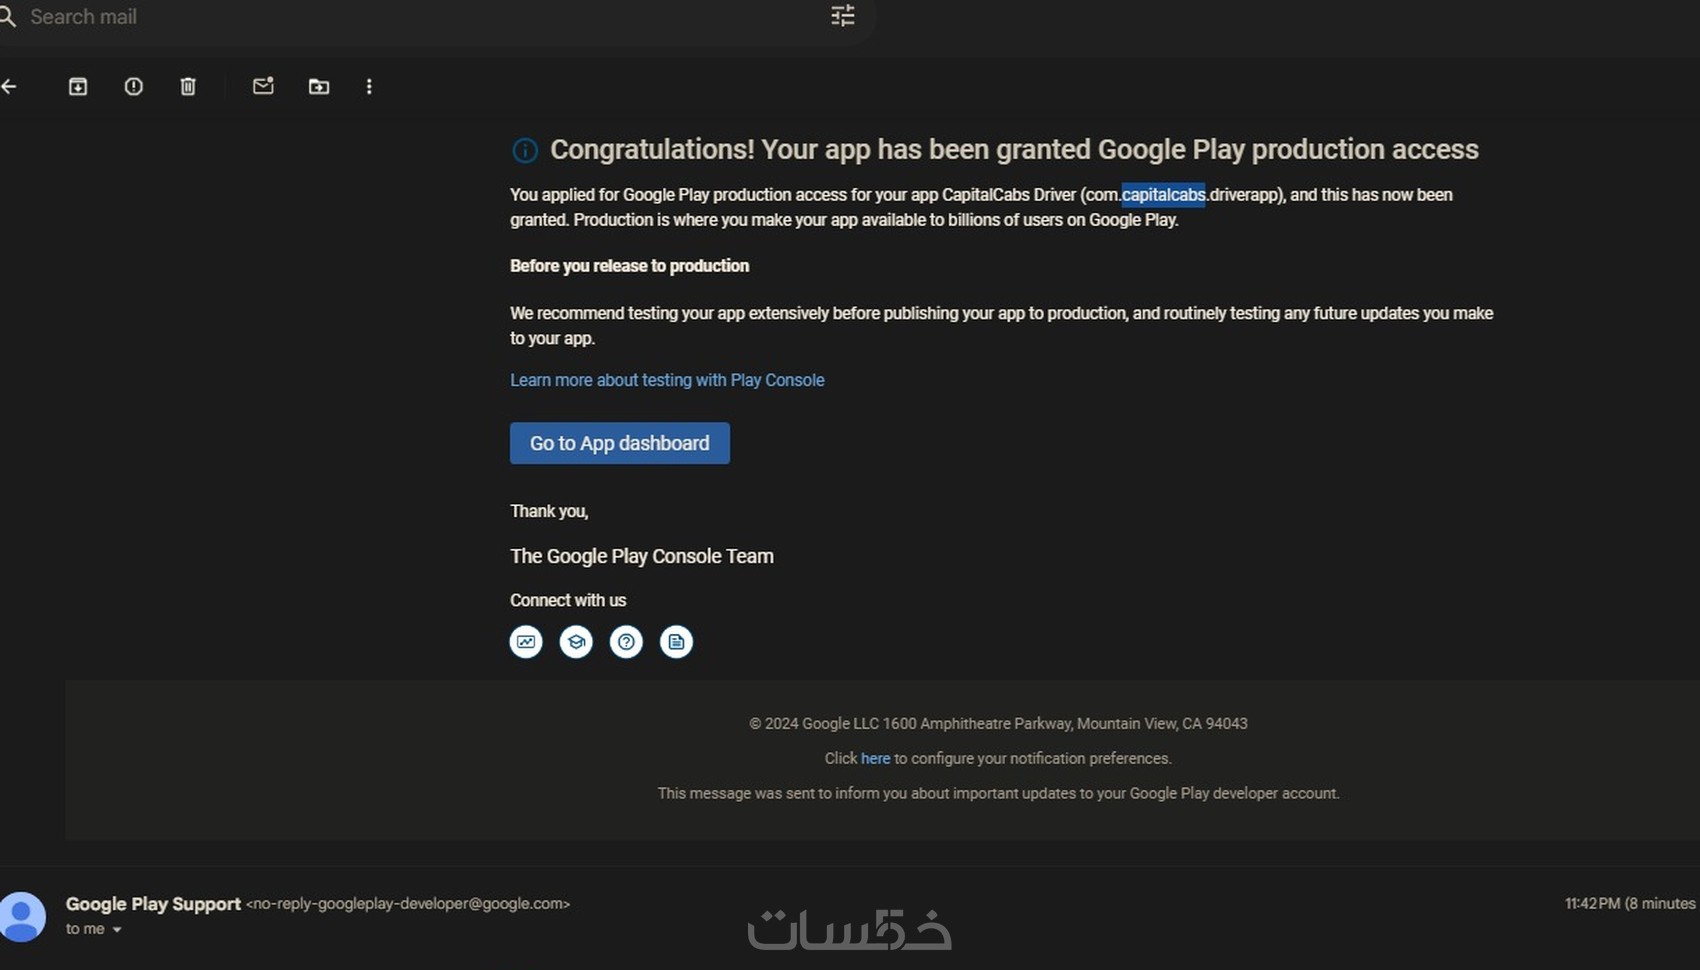The height and width of the screenshot is (970, 1700).
Task: Delete this email with trash icon
Action: pyautogui.click(x=188, y=87)
